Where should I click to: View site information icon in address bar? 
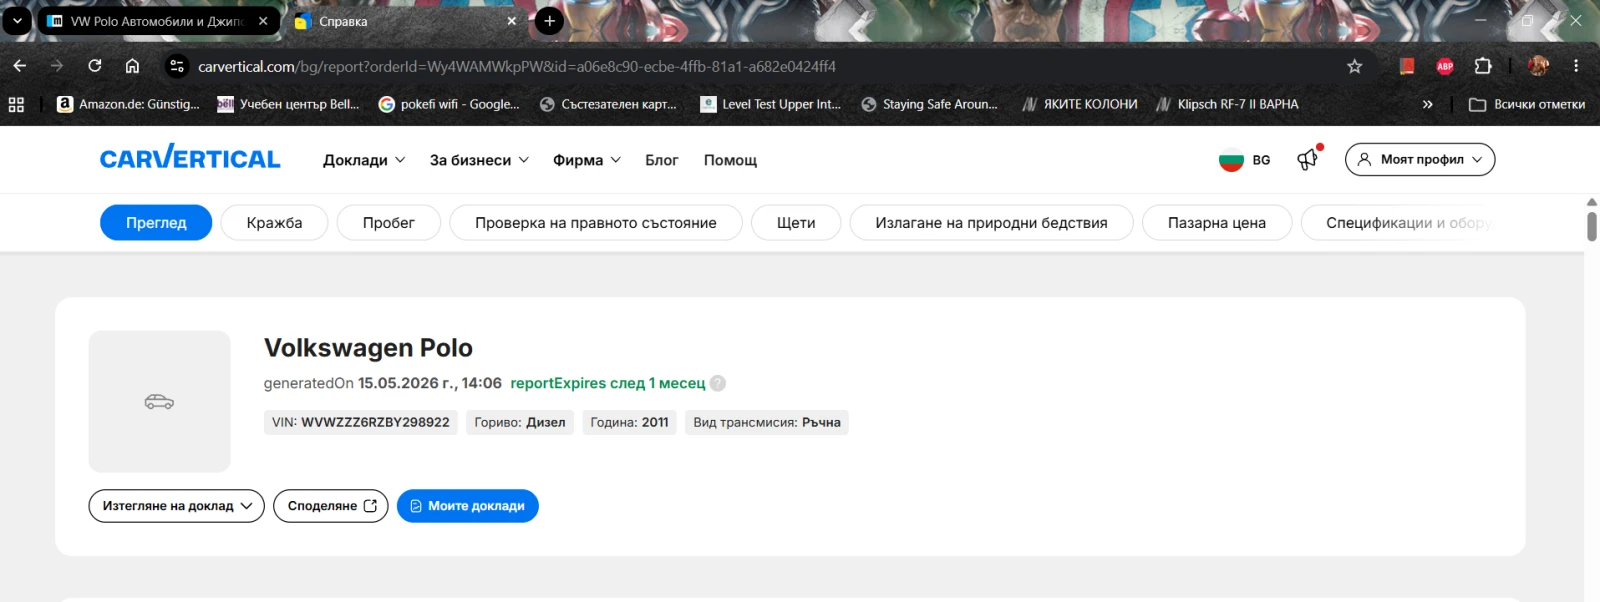(x=177, y=66)
